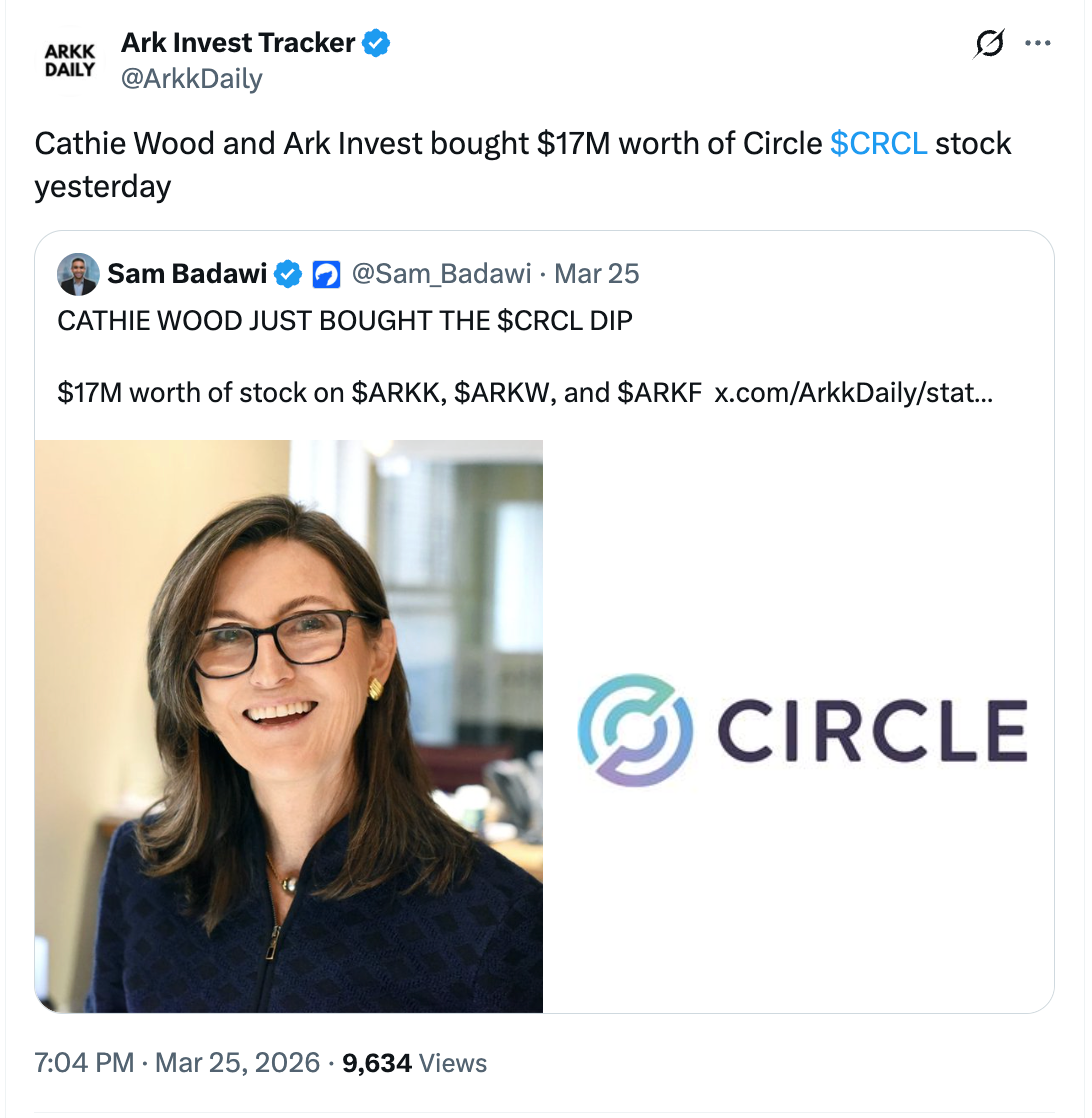The height and width of the screenshot is (1118, 1092).
Task: Click Sam Badawi's verified checkmark
Action: click(x=287, y=273)
